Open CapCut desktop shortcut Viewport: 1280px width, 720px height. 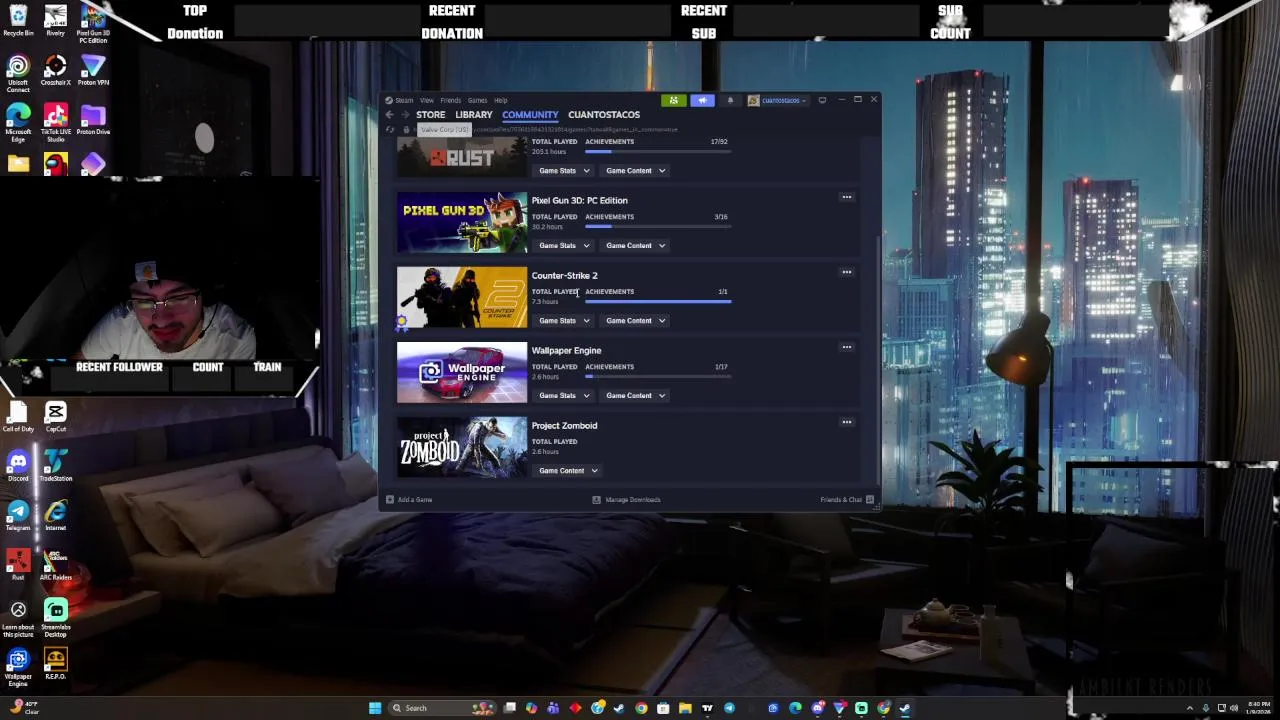55,416
